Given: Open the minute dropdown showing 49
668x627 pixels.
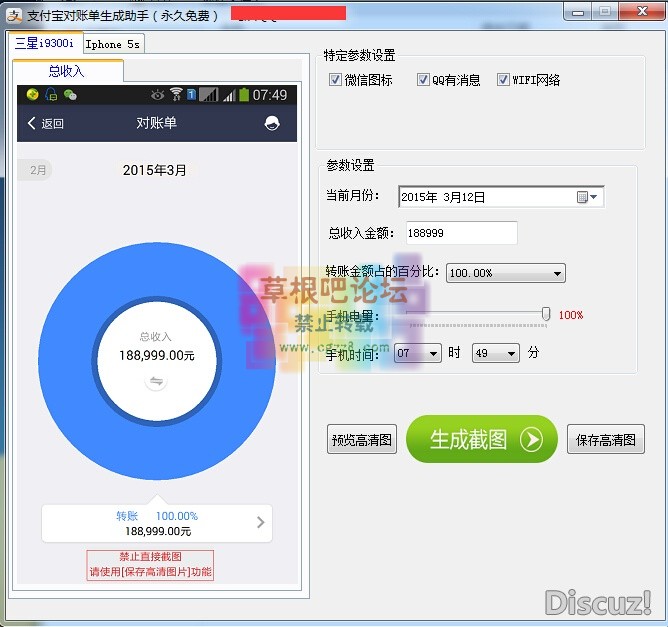Looking at the screenshot, I should (x=511, y=354).
